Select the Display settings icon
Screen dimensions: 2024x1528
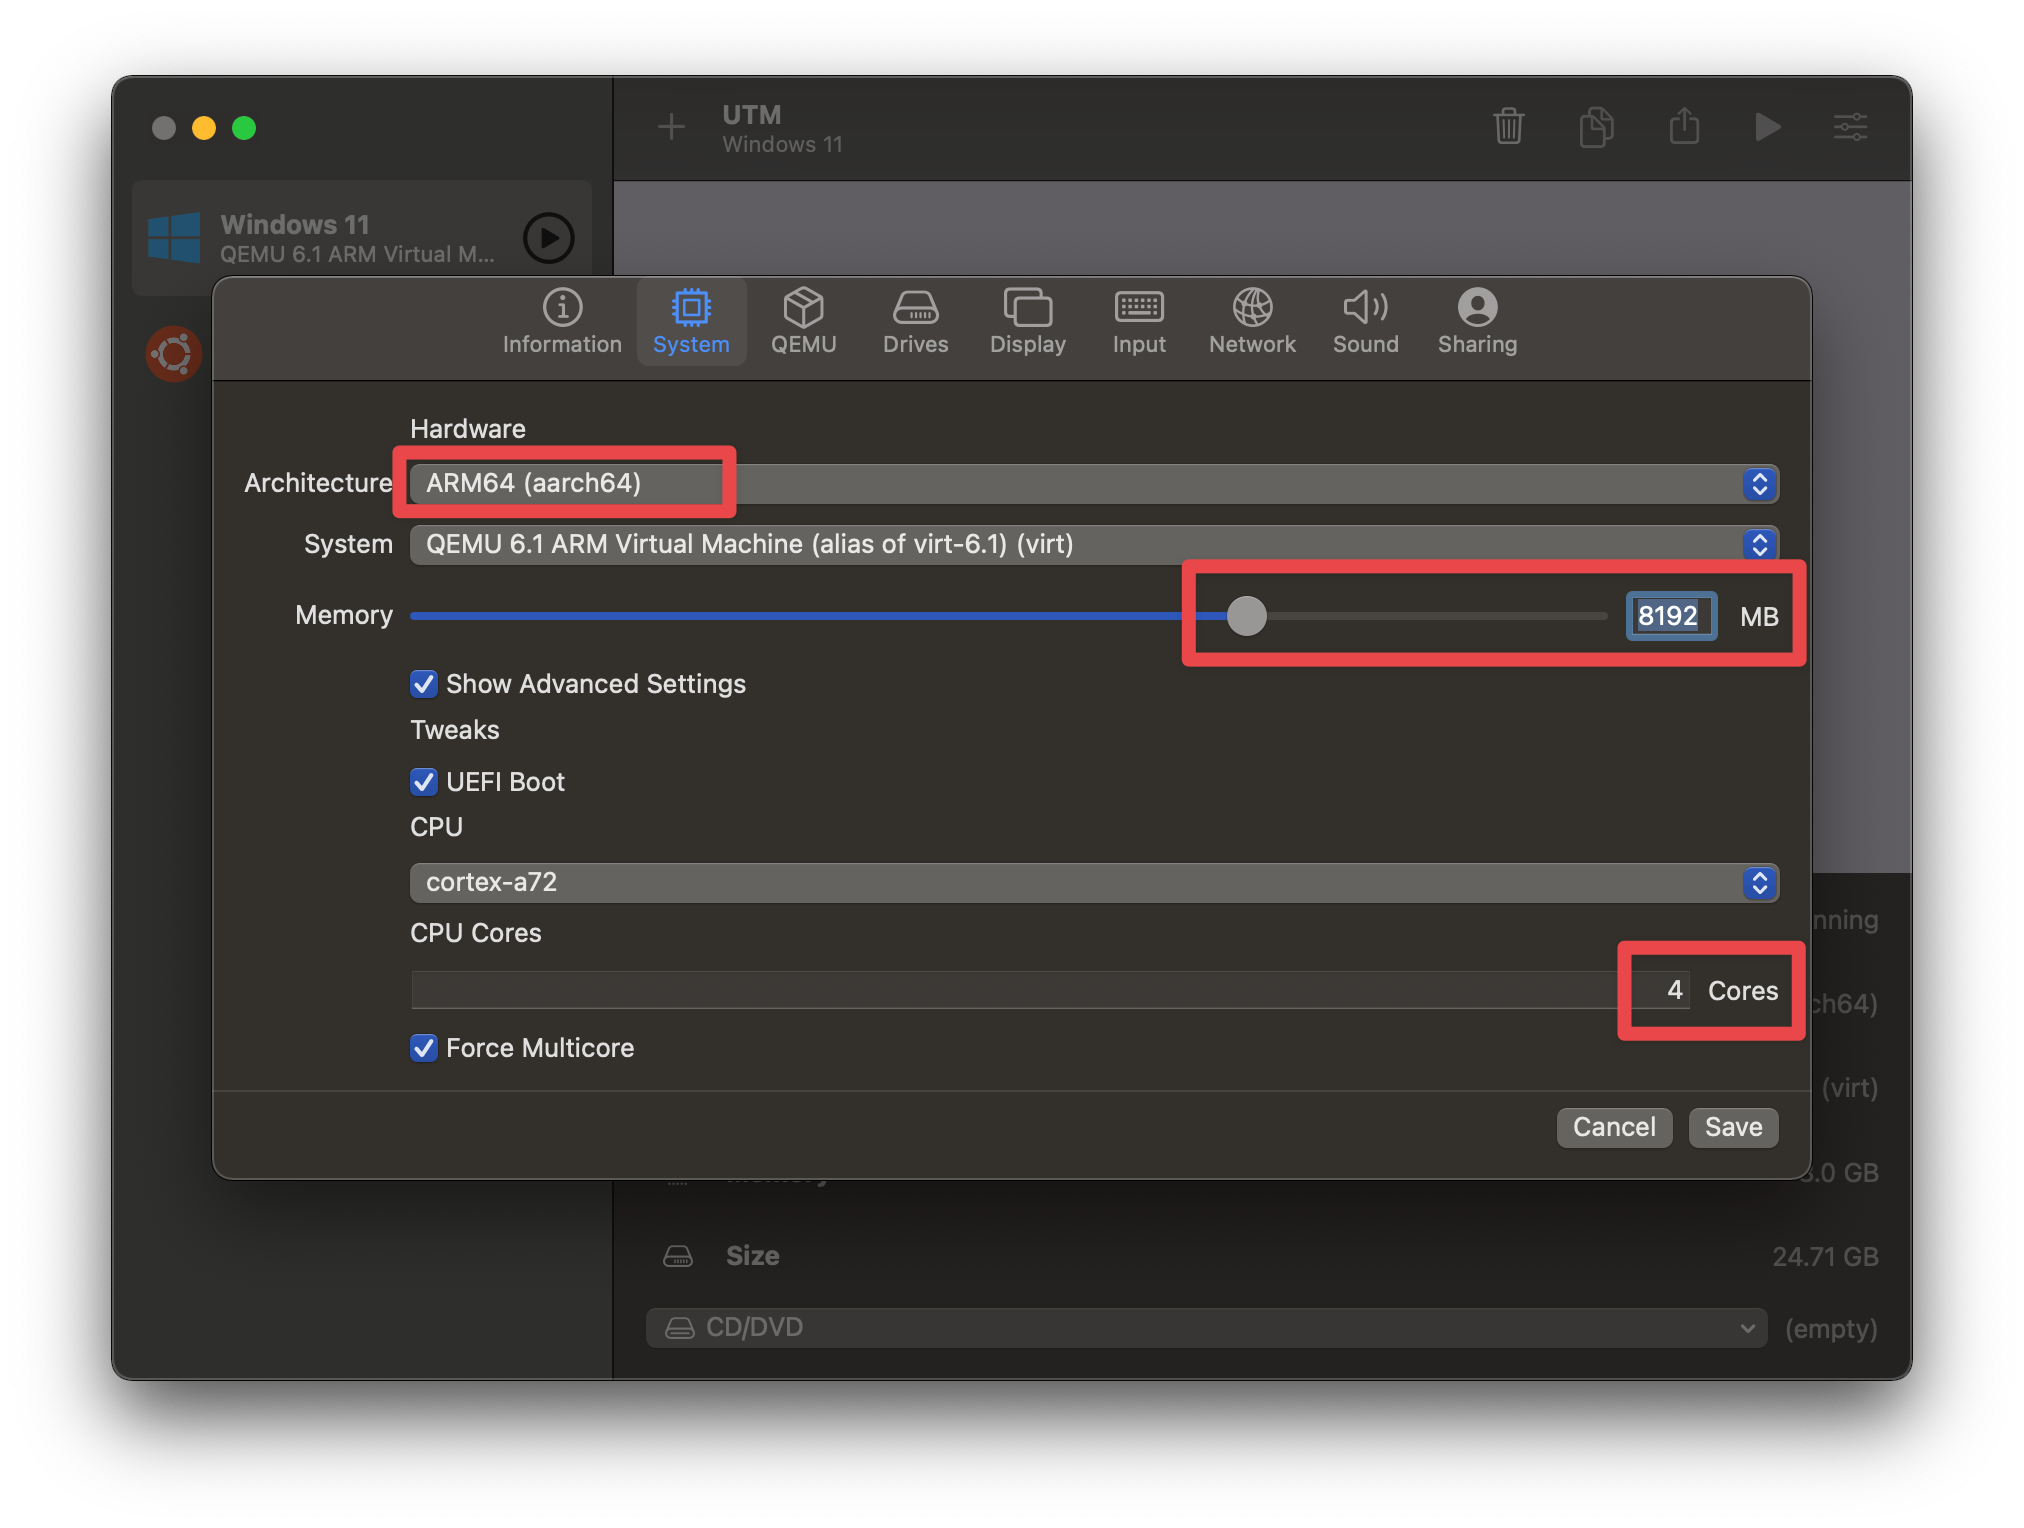coord(1027,320)
